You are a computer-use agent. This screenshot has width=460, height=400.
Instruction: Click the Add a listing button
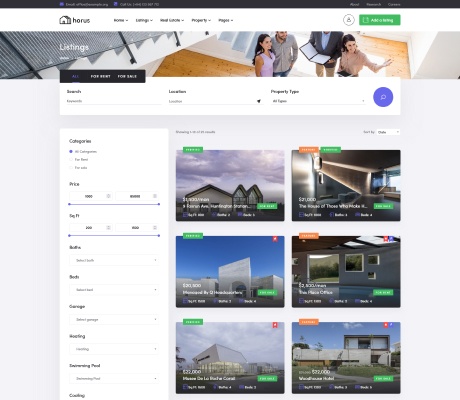380,20
